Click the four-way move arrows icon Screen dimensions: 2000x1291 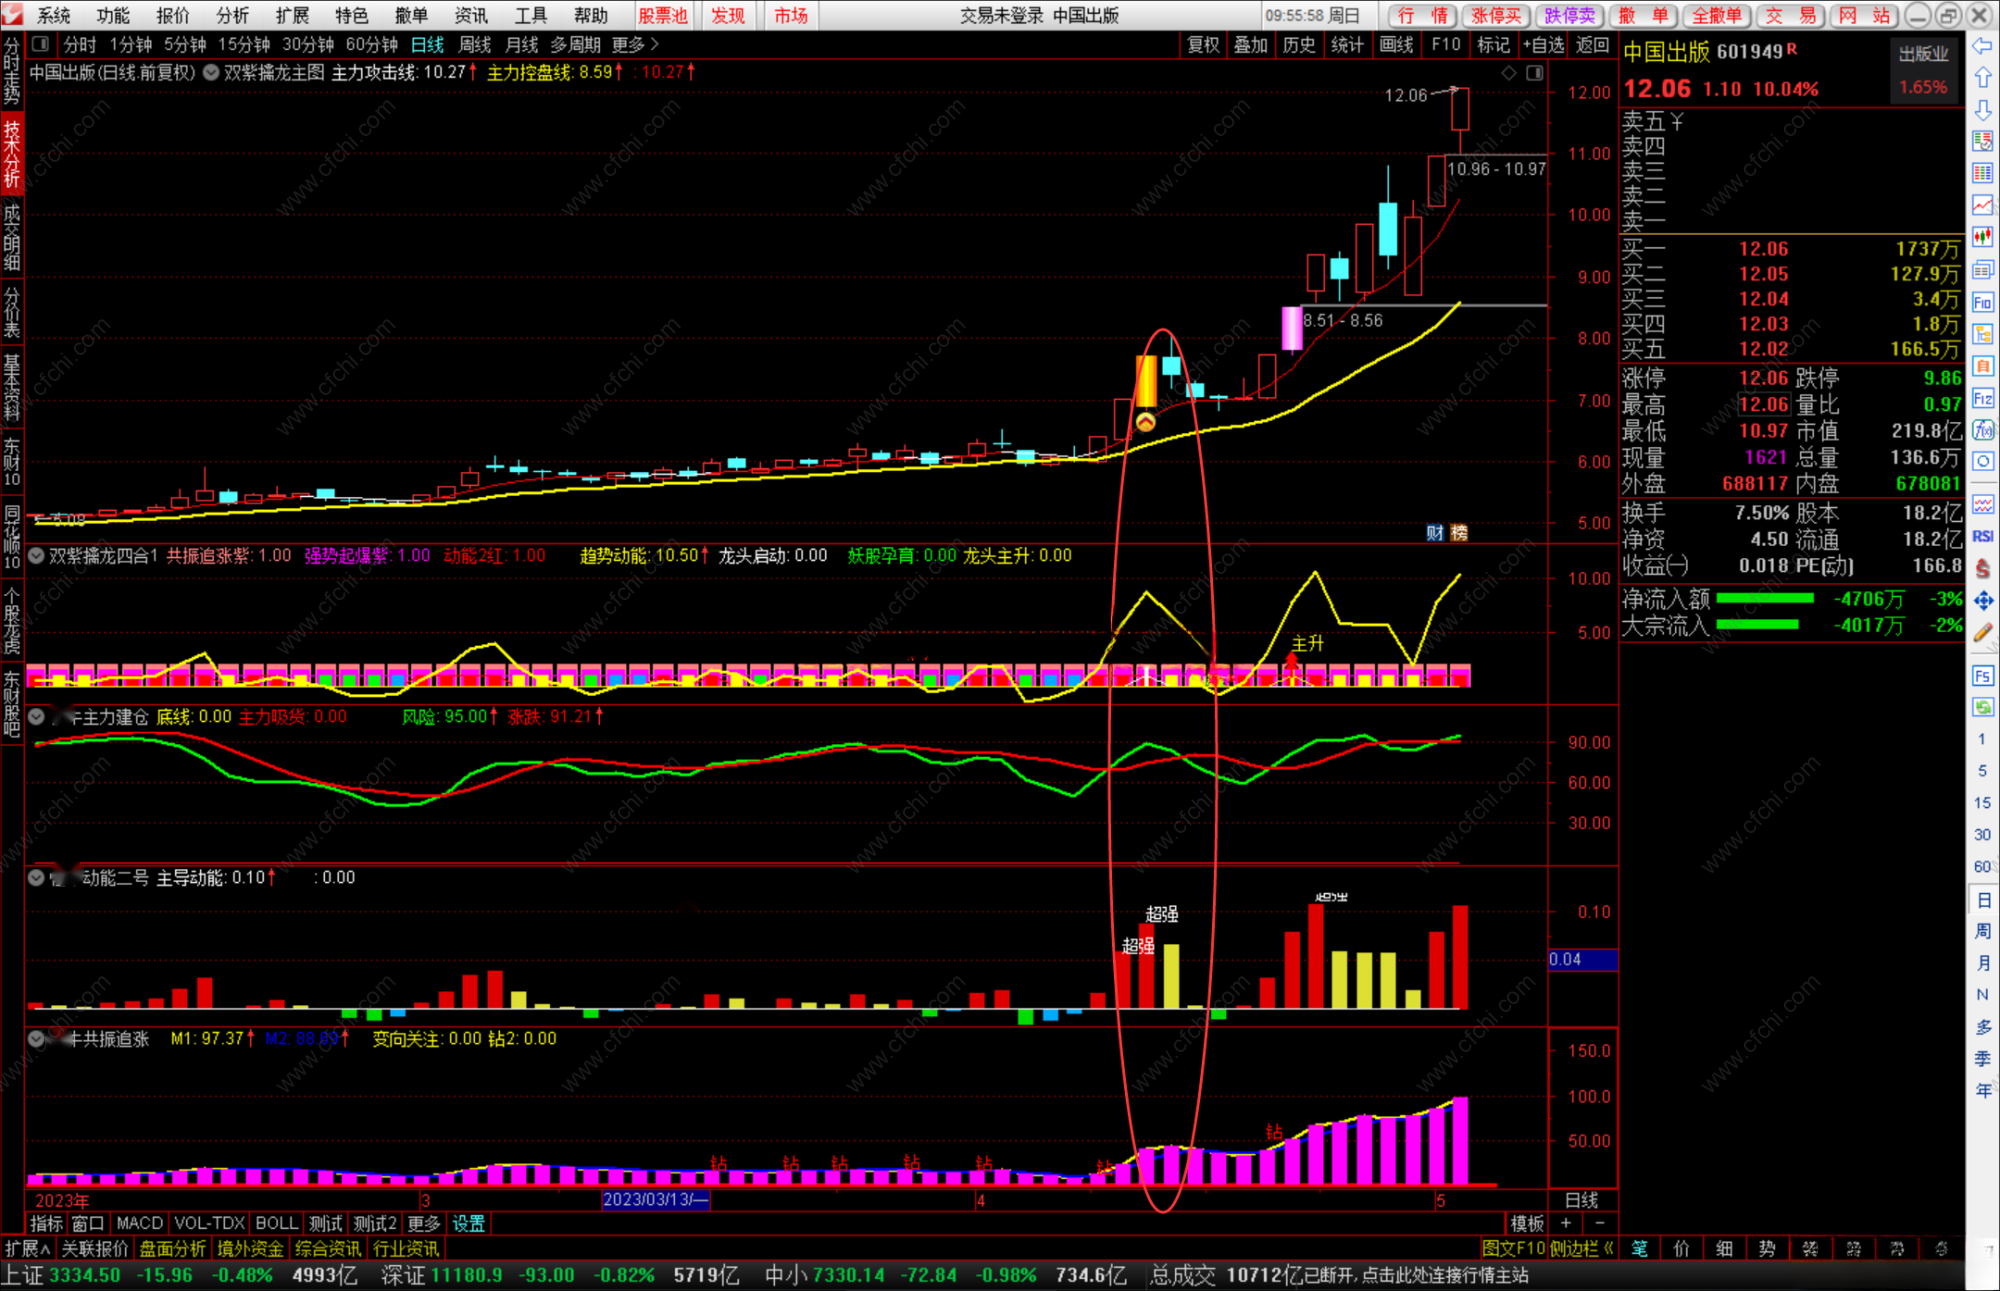pos(1982,599)
